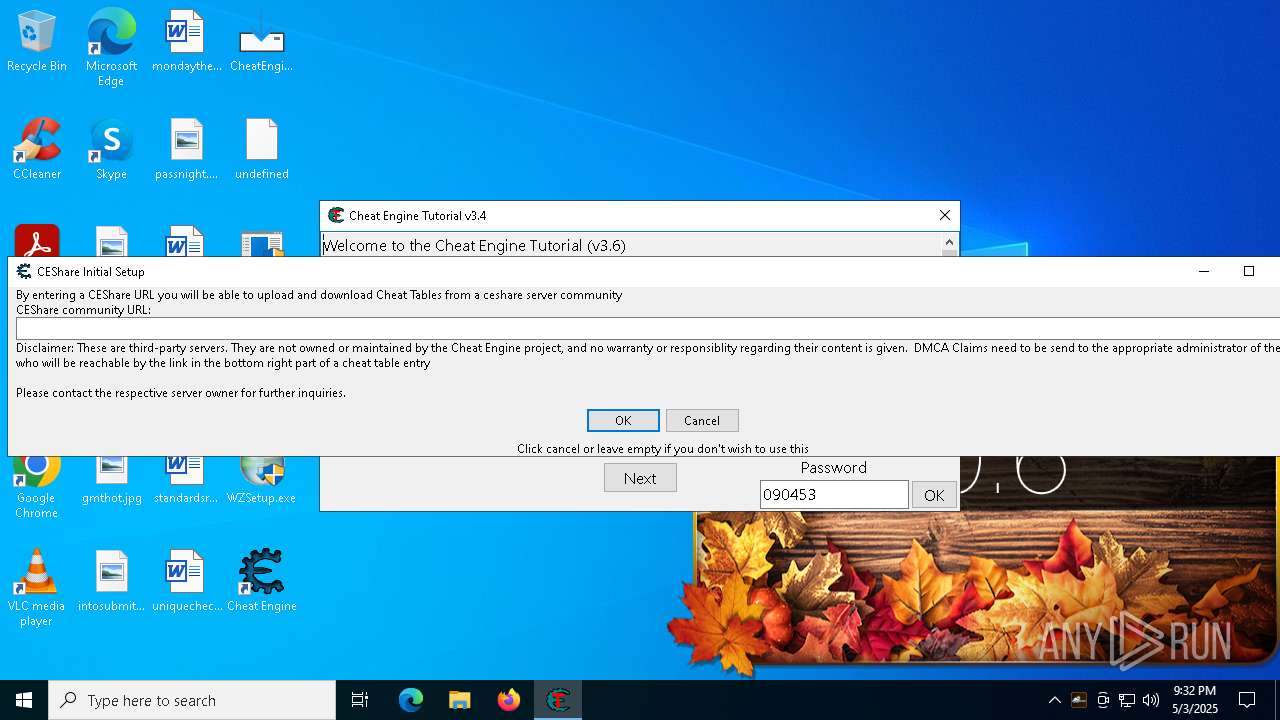Open Skype desktop shortcut

pos(111,149)
